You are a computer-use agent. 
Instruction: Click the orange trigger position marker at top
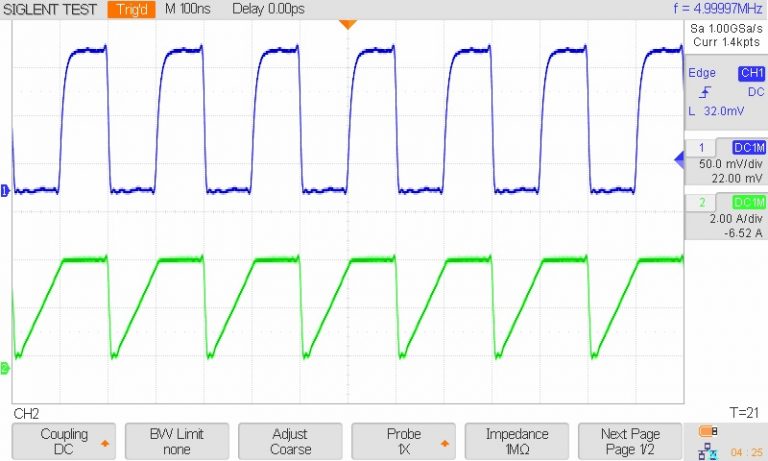(x=347, y=24)
